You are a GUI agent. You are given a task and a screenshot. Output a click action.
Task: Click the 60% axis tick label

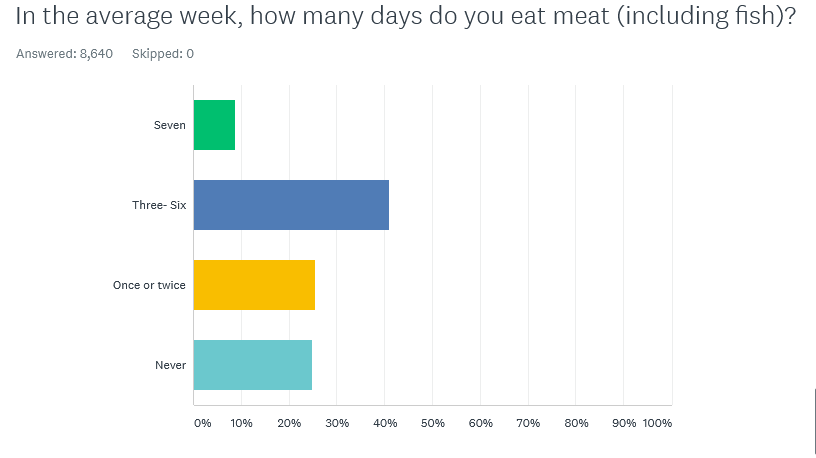(481, 423)
